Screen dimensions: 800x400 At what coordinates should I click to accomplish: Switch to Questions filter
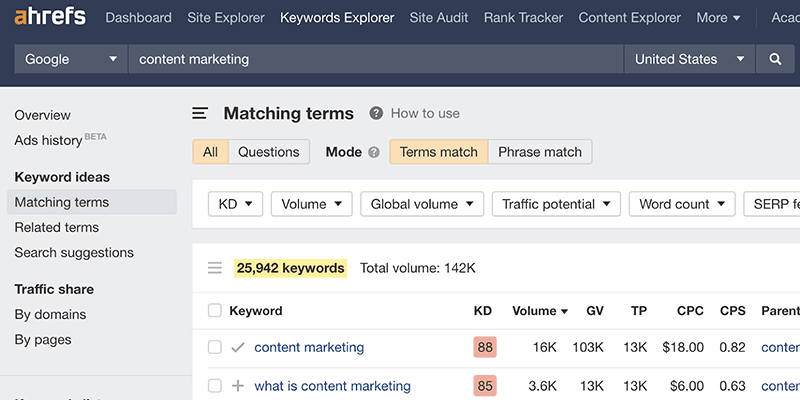[269, 152]
